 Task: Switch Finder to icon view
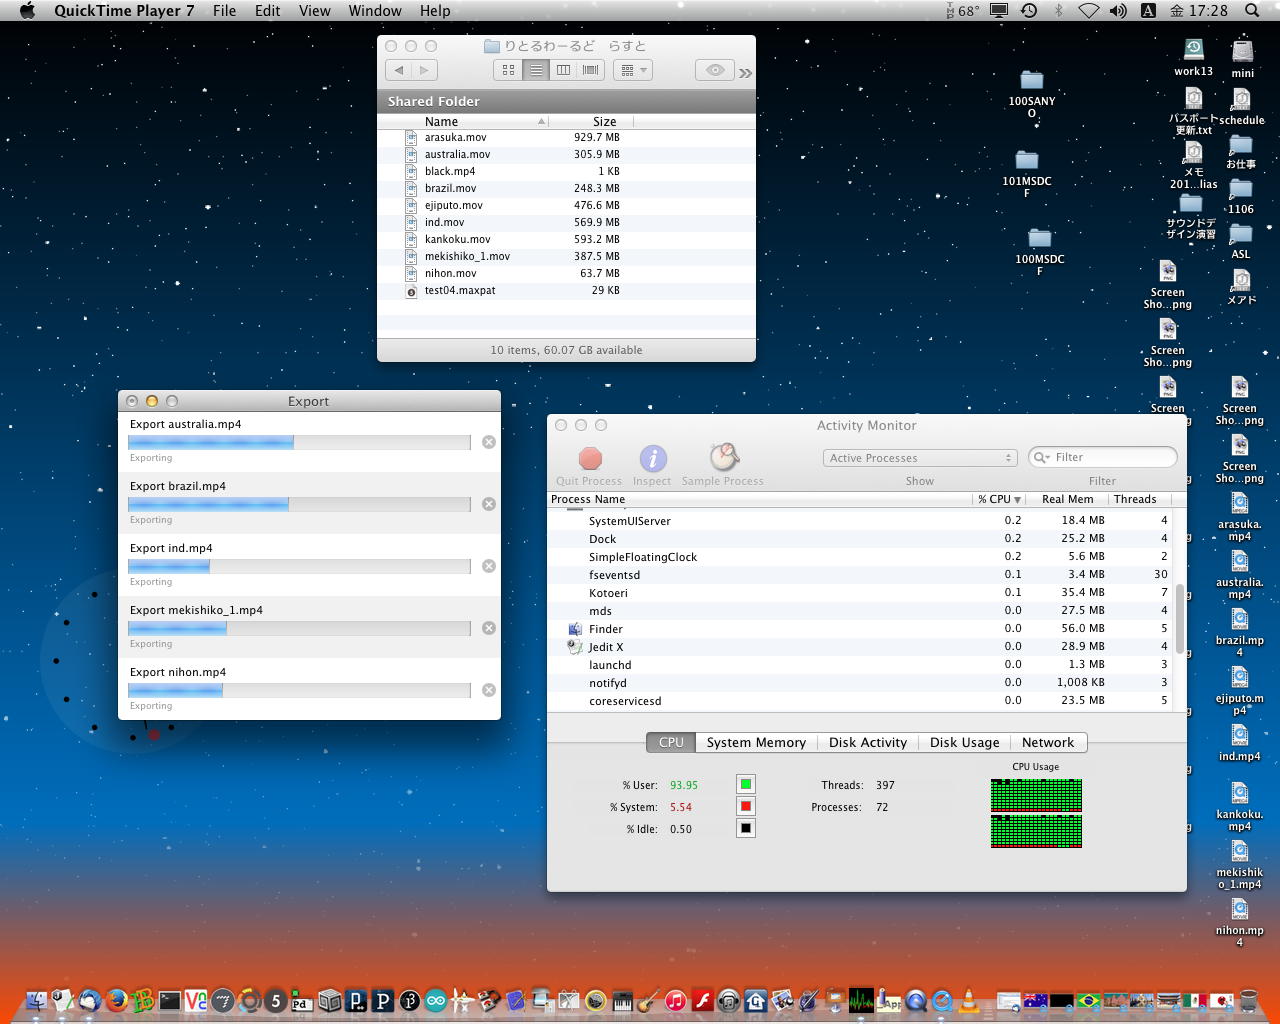click(508, 70)
